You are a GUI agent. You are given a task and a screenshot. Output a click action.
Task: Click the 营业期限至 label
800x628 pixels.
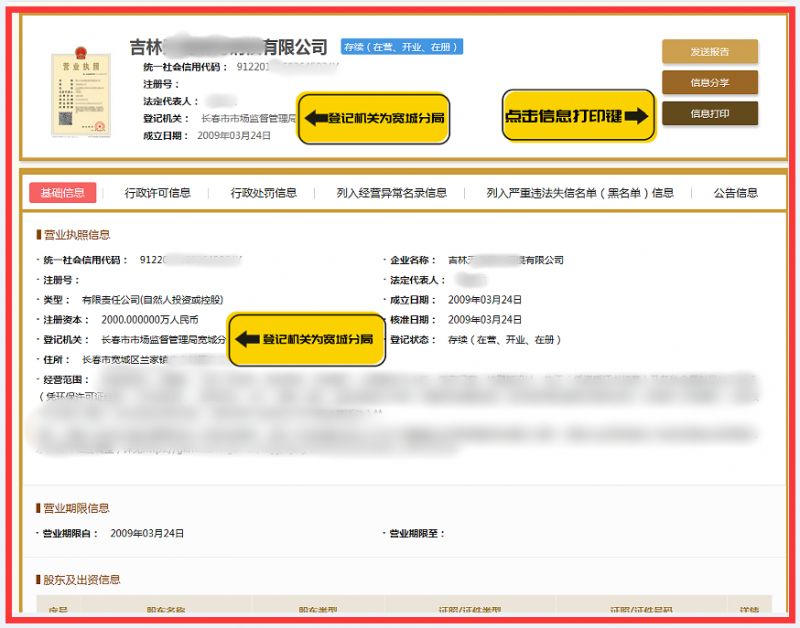417,533
